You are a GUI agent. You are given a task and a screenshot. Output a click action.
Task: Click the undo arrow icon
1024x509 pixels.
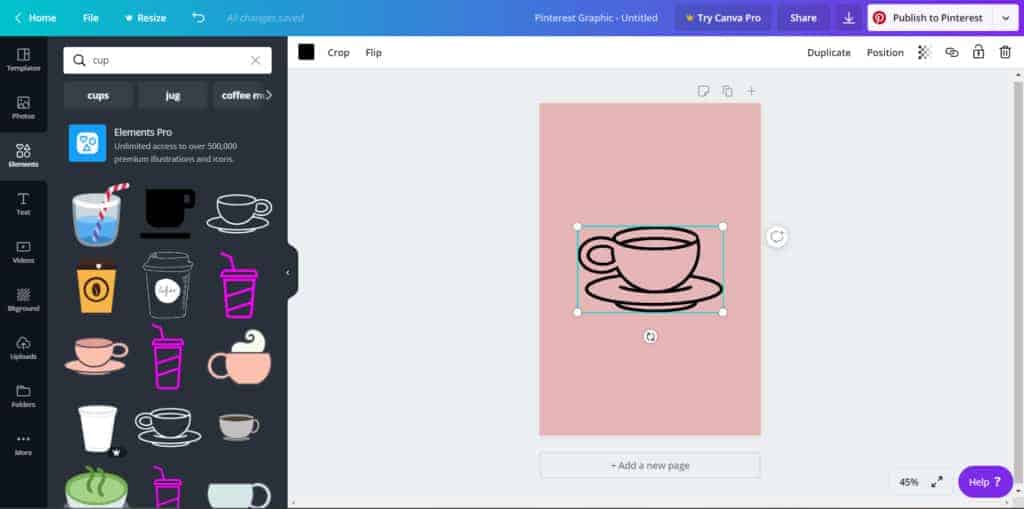199,18
